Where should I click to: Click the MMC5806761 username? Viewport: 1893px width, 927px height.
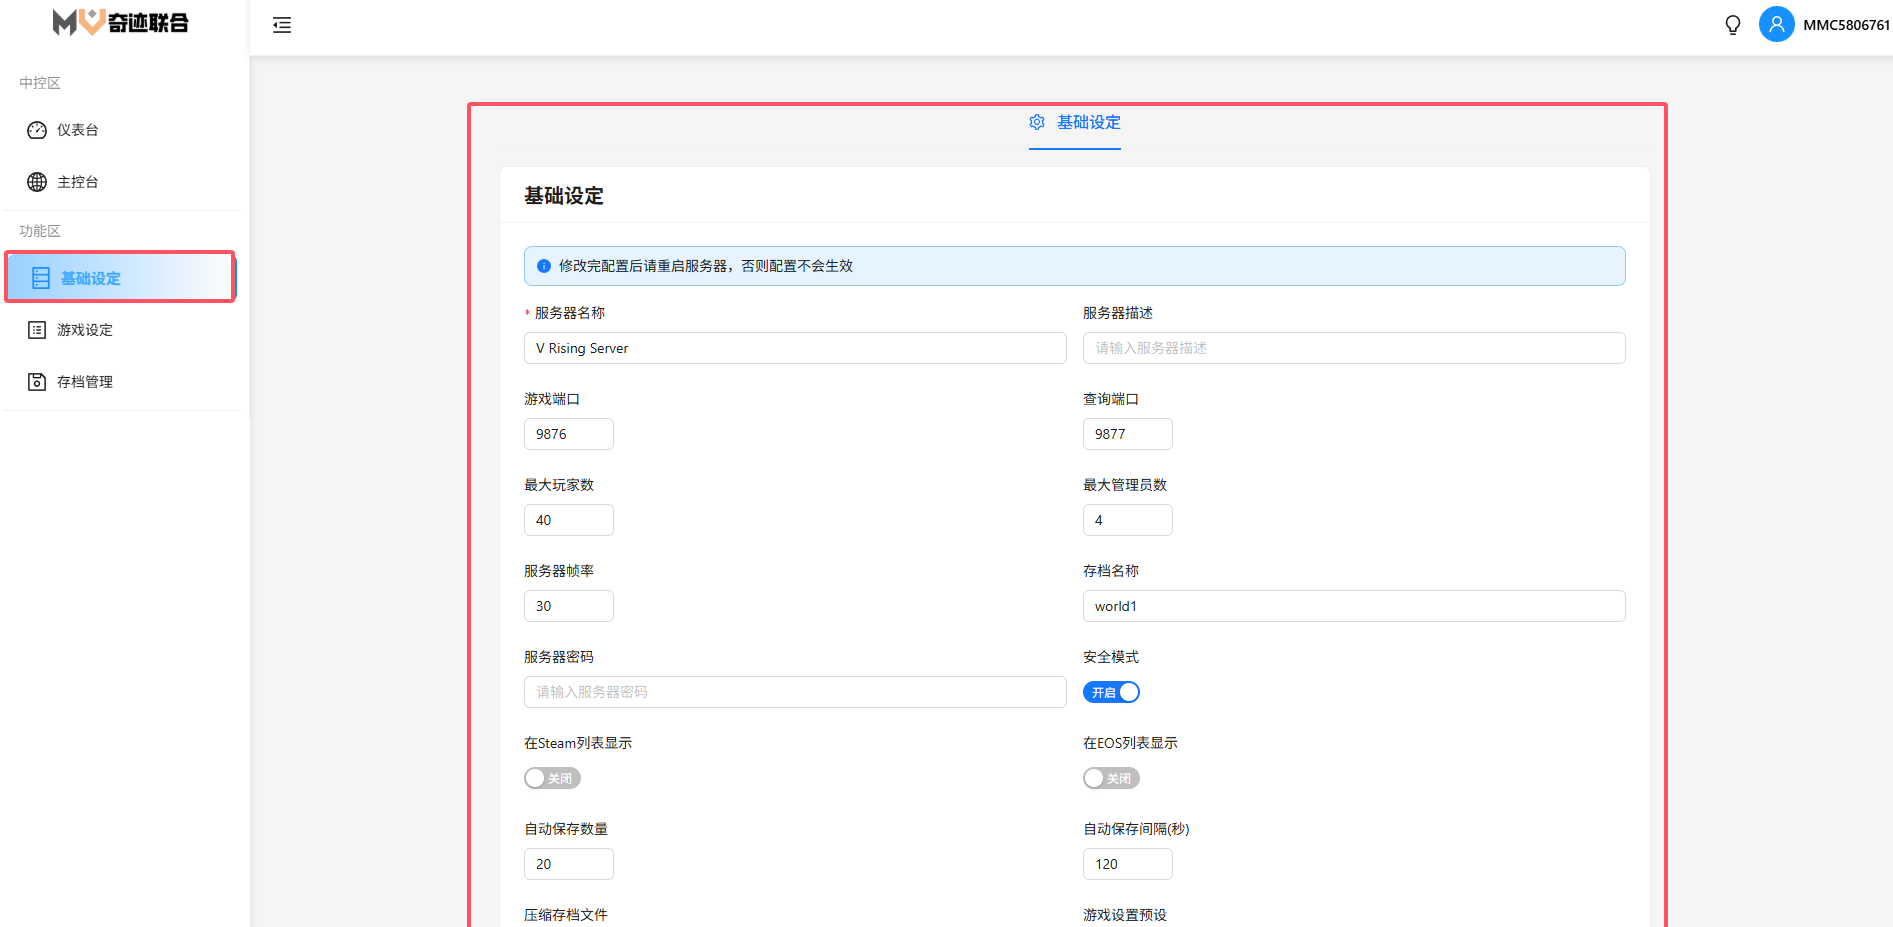pyautogui.click(x=1846, y=25)
